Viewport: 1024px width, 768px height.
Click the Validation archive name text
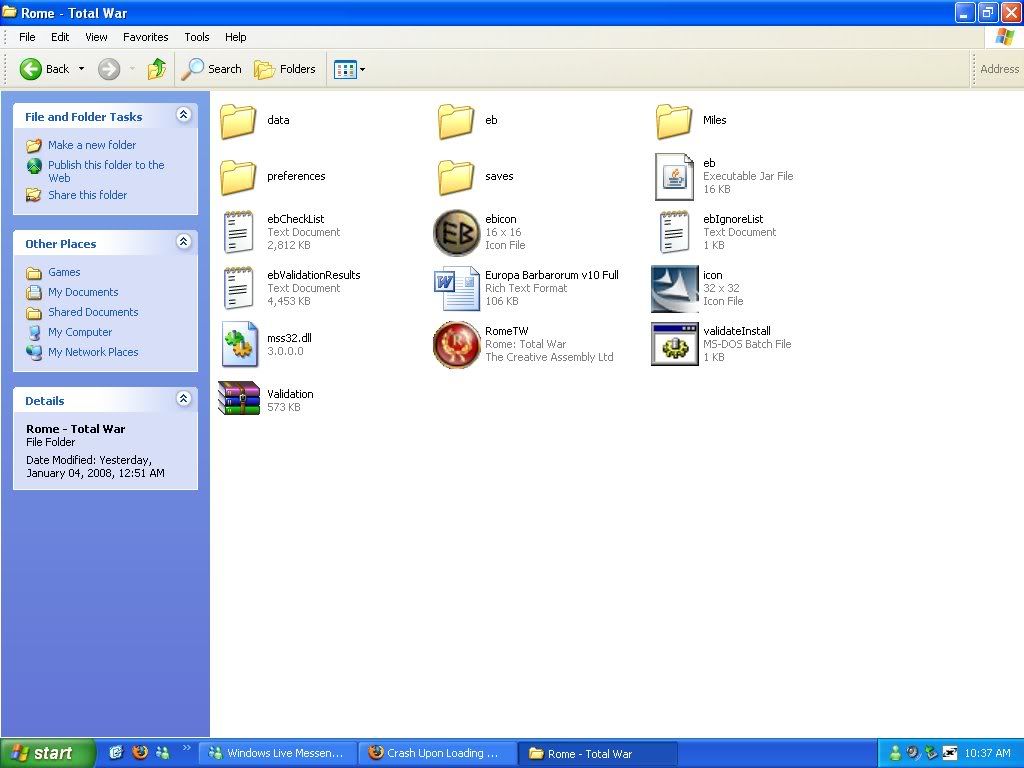290,394
